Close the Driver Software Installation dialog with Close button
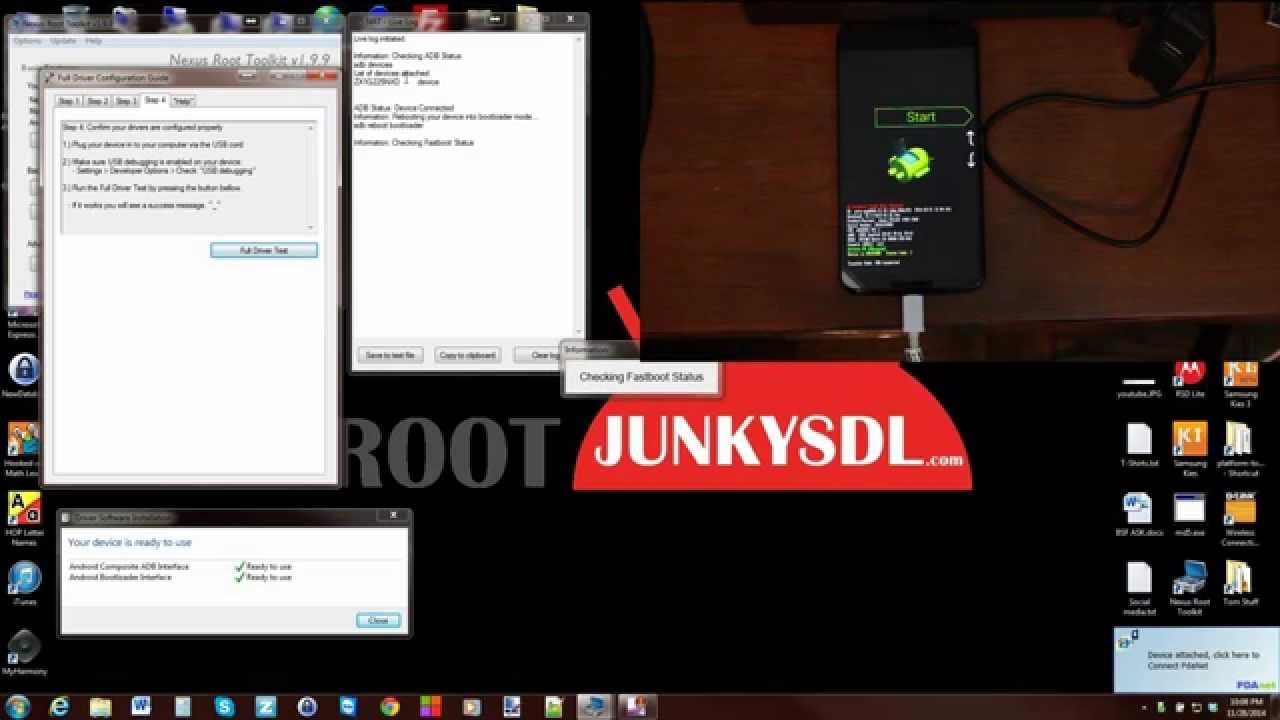Screen dimensions: 1280x720 (x=378, y=620)
